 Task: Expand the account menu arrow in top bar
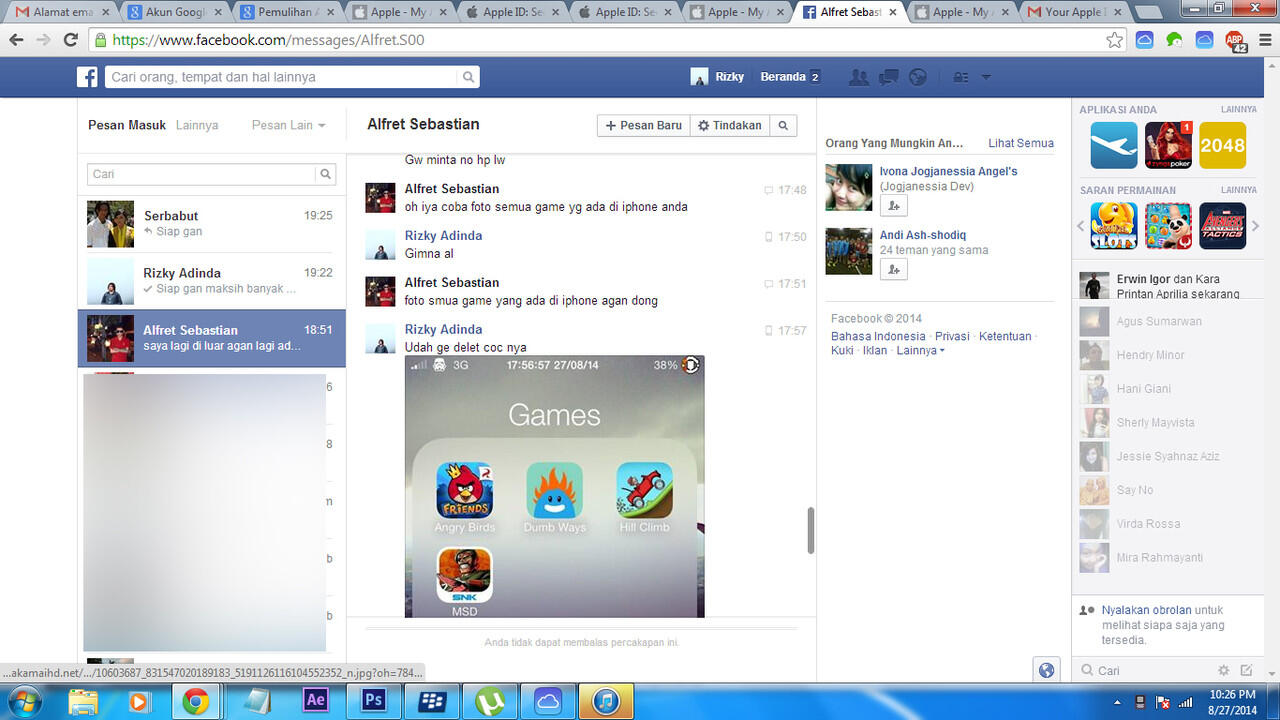tap(986, 77)
